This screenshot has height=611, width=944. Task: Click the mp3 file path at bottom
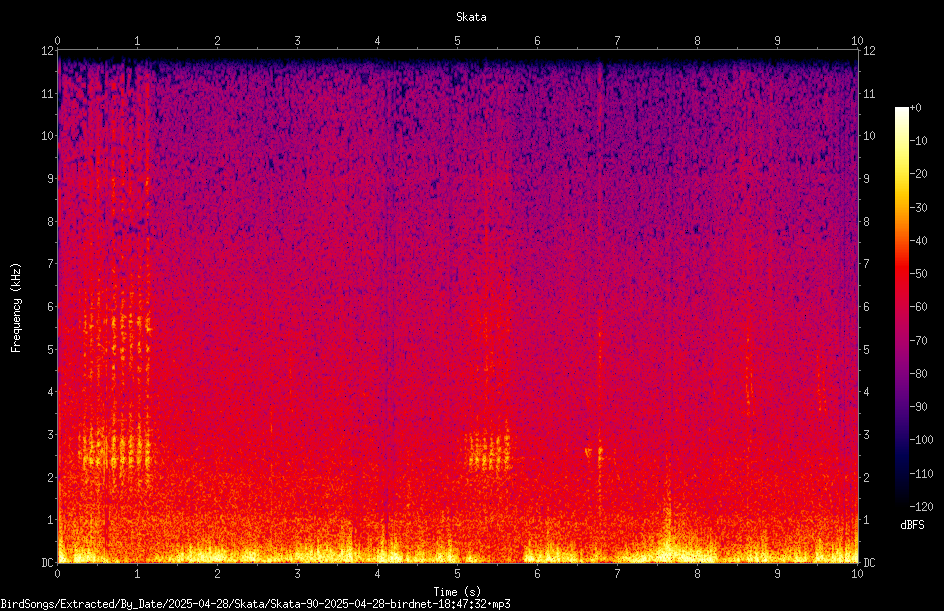[255, 604]
